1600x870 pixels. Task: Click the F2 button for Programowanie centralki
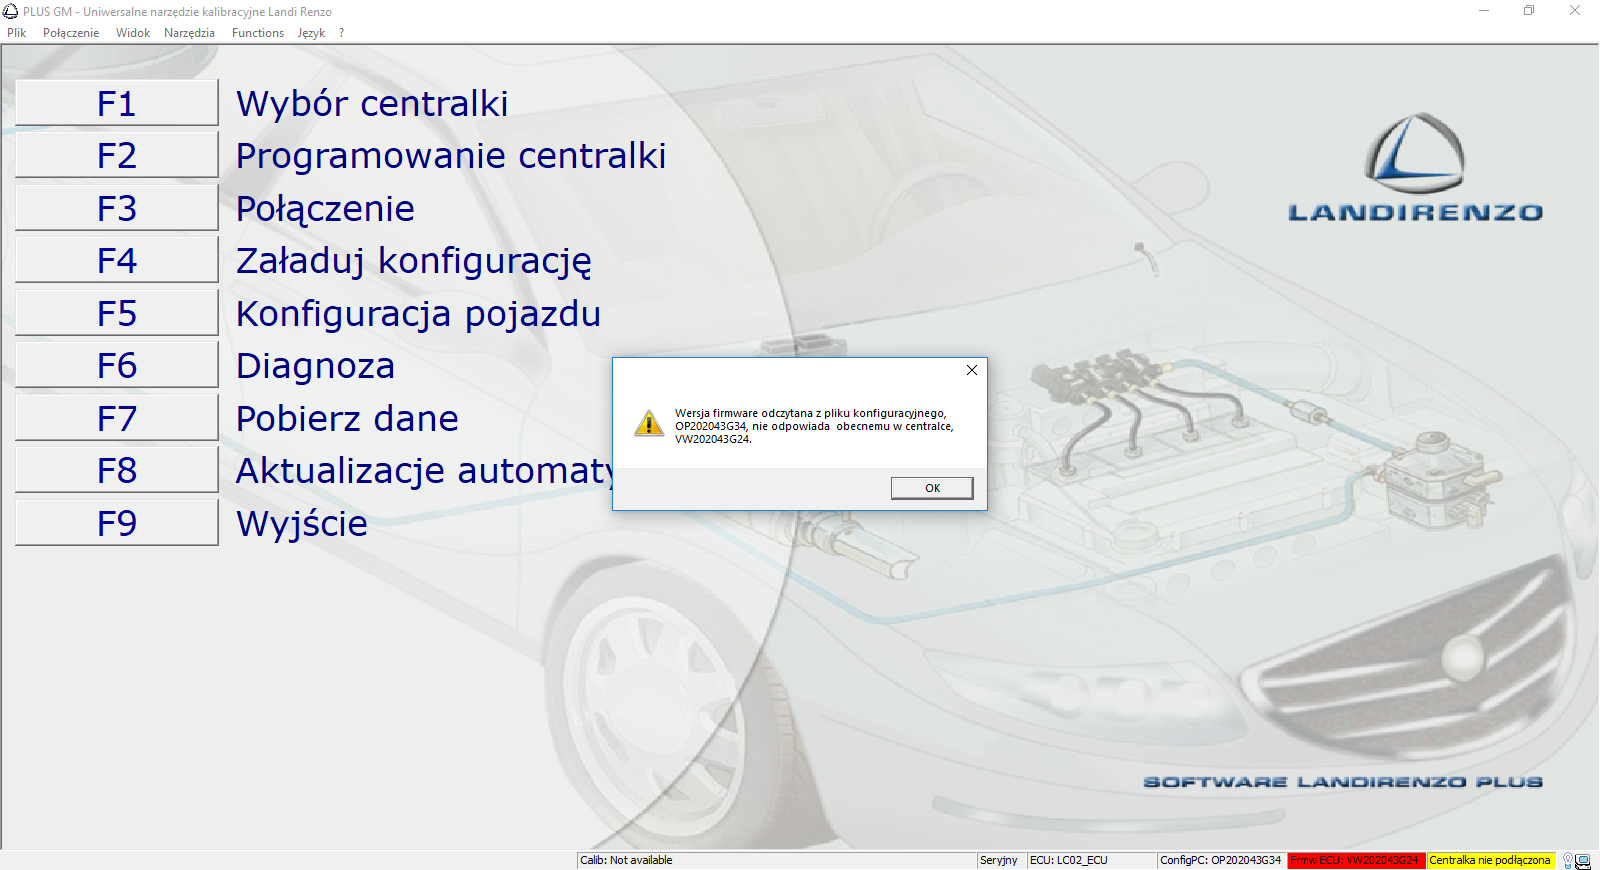coord(117,155)
